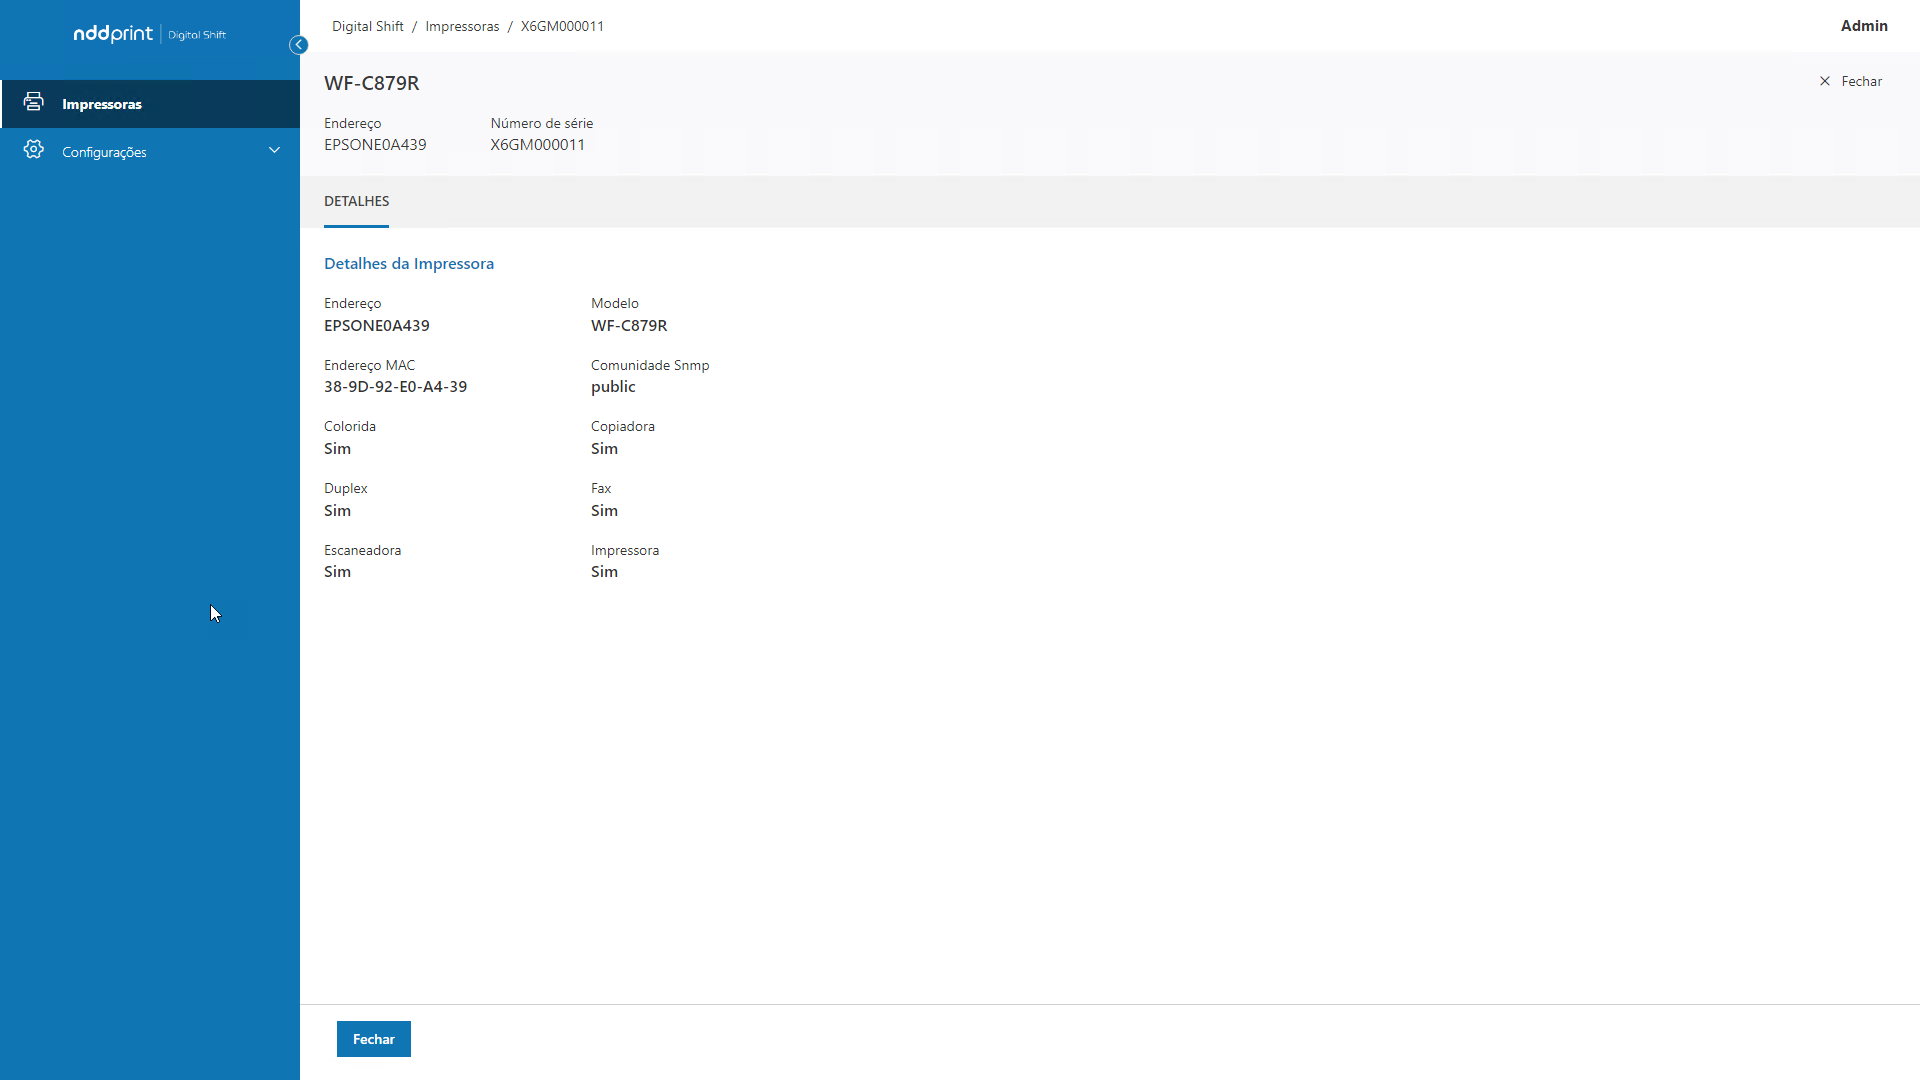Click the X6GM000011 breadcrumb item
This screenshot has width=1920, height=1080.
coord(562,26)
